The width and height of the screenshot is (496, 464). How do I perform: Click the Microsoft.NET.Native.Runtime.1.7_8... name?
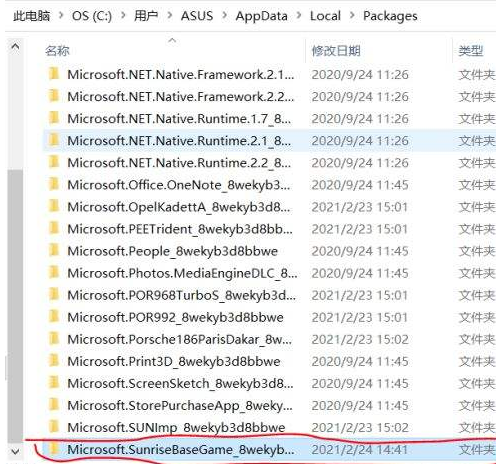coord(179,119)
